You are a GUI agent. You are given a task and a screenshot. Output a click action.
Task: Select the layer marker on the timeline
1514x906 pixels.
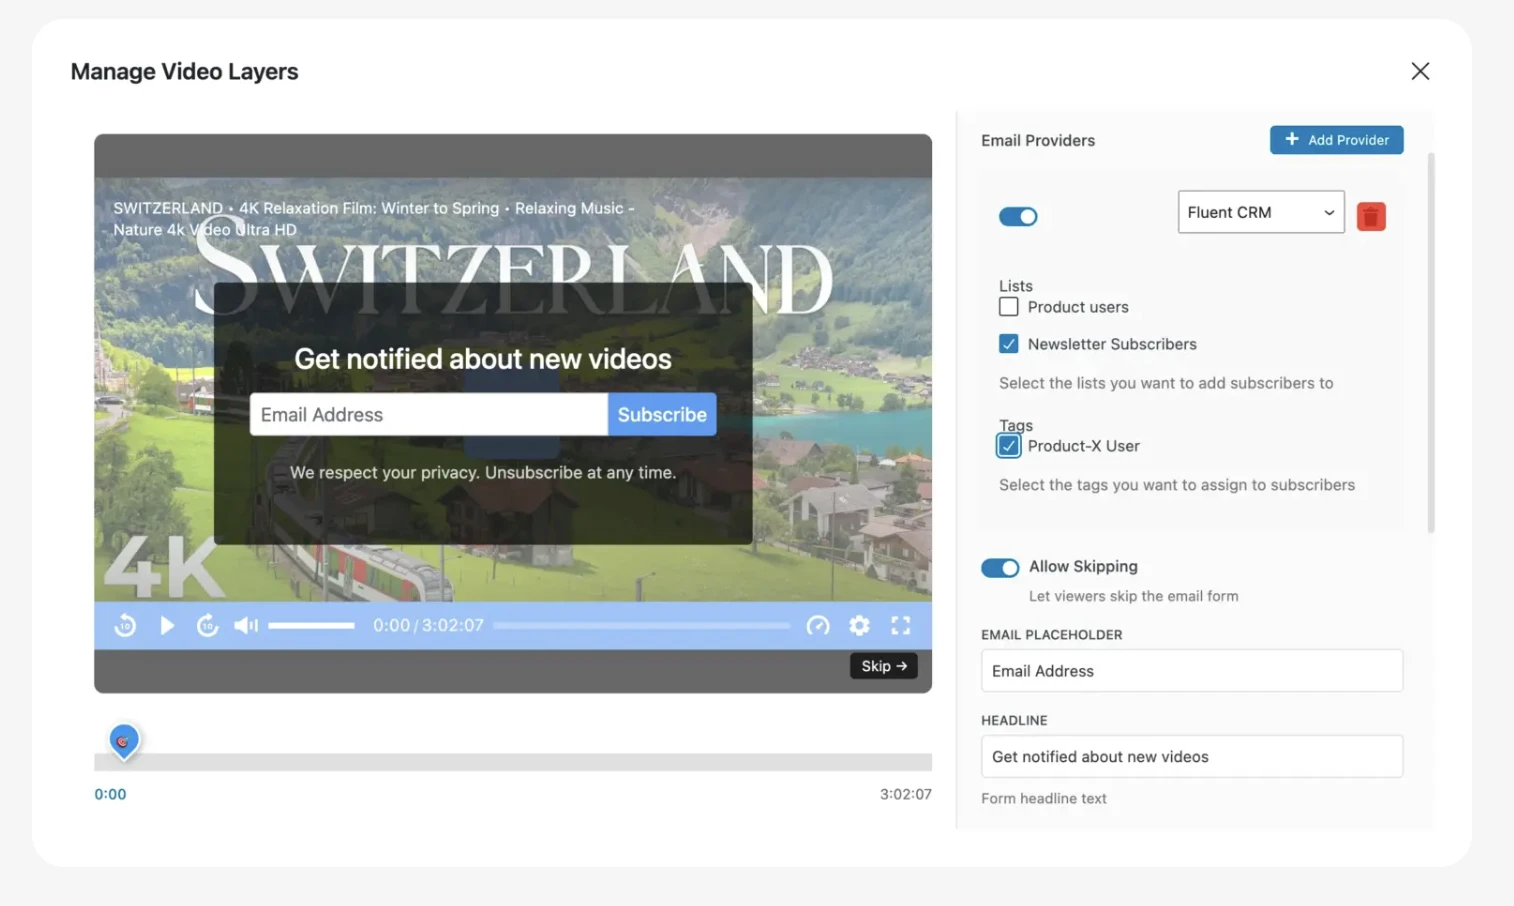[124, 741]
